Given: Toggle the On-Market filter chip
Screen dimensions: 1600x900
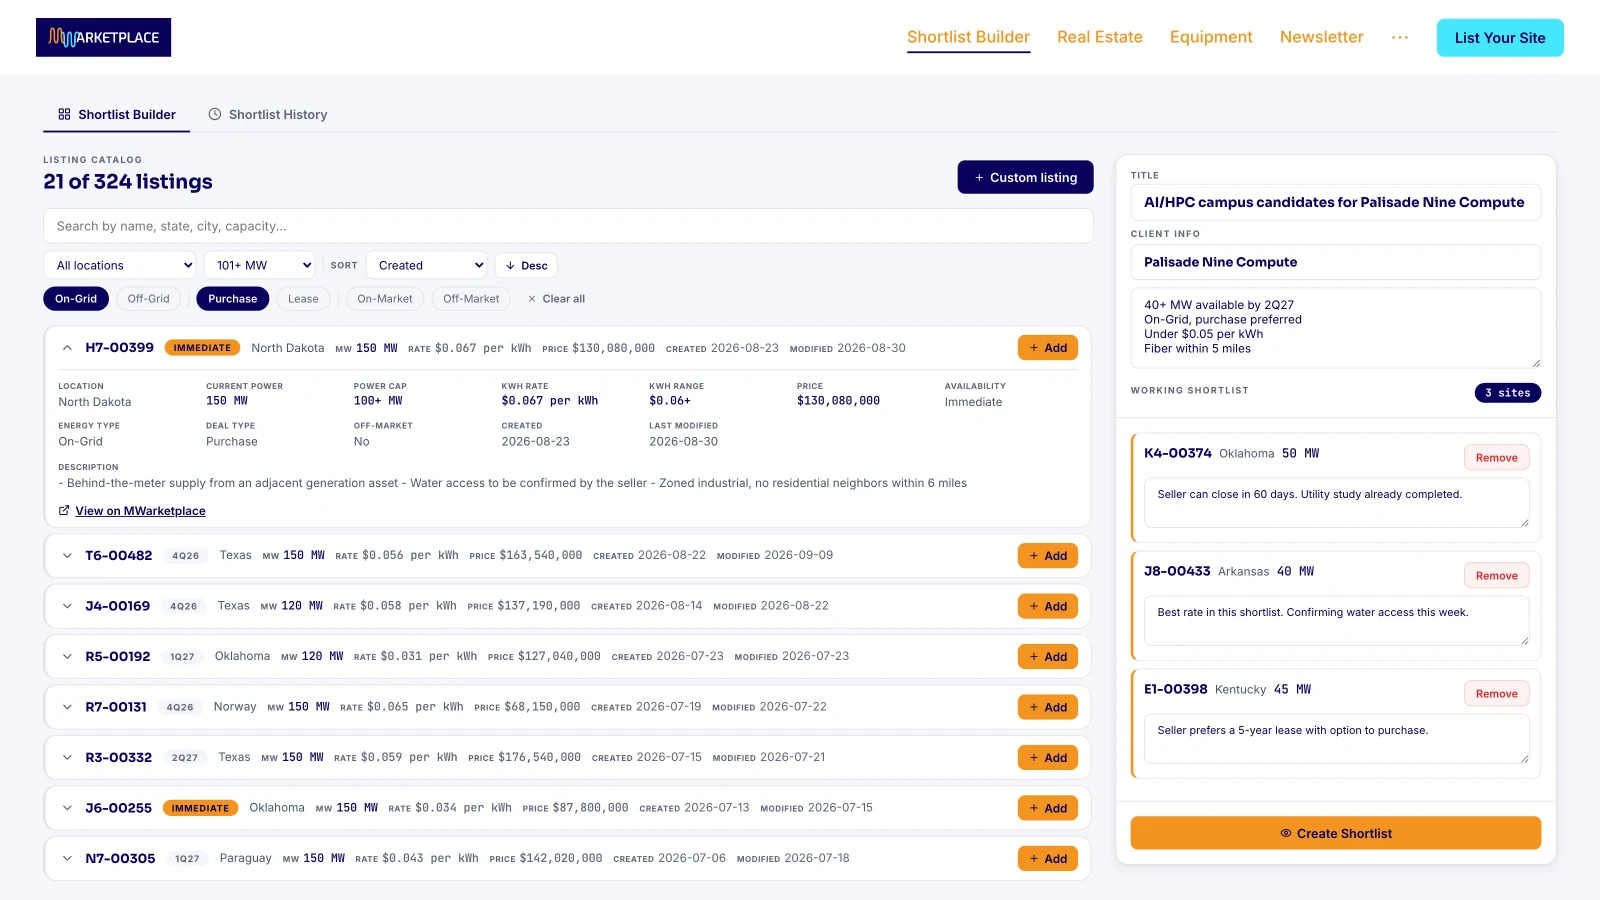Looking at the screenshot, I should coord(385,299).
